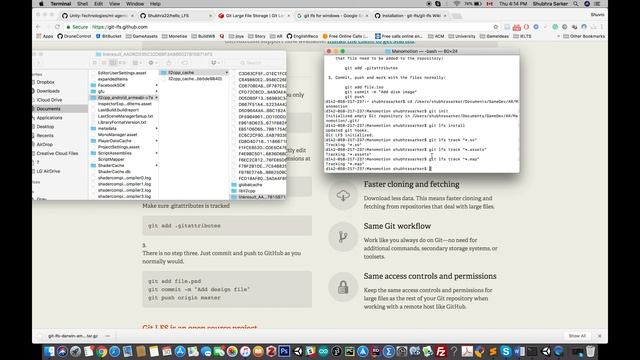
Task: Click Finder share button
Action: (x=169, y=63)
